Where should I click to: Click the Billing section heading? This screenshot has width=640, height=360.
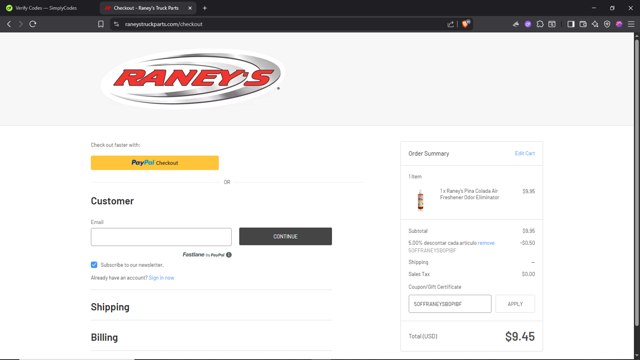pyautogui.click(x=104, y=338)
